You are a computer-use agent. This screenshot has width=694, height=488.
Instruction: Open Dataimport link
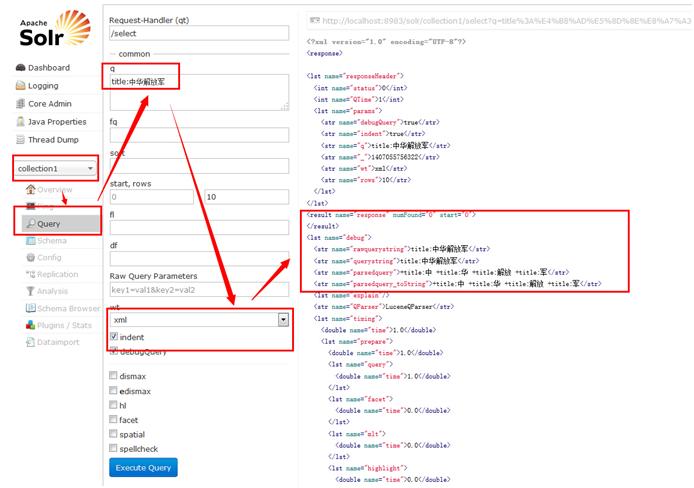point(58,342)
